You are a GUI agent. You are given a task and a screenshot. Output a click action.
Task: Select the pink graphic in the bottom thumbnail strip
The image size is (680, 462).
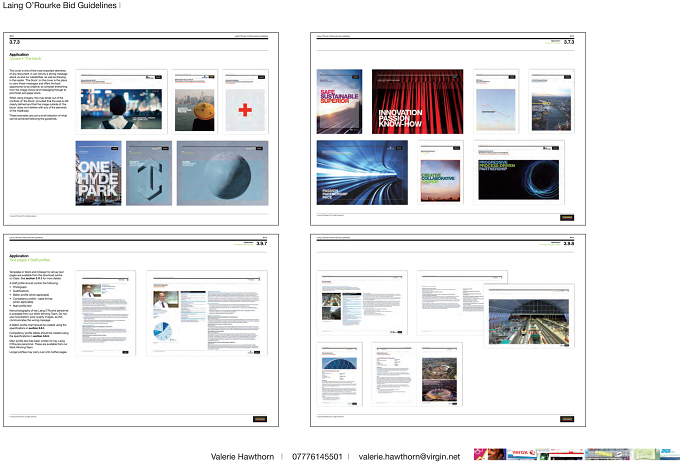480,454
